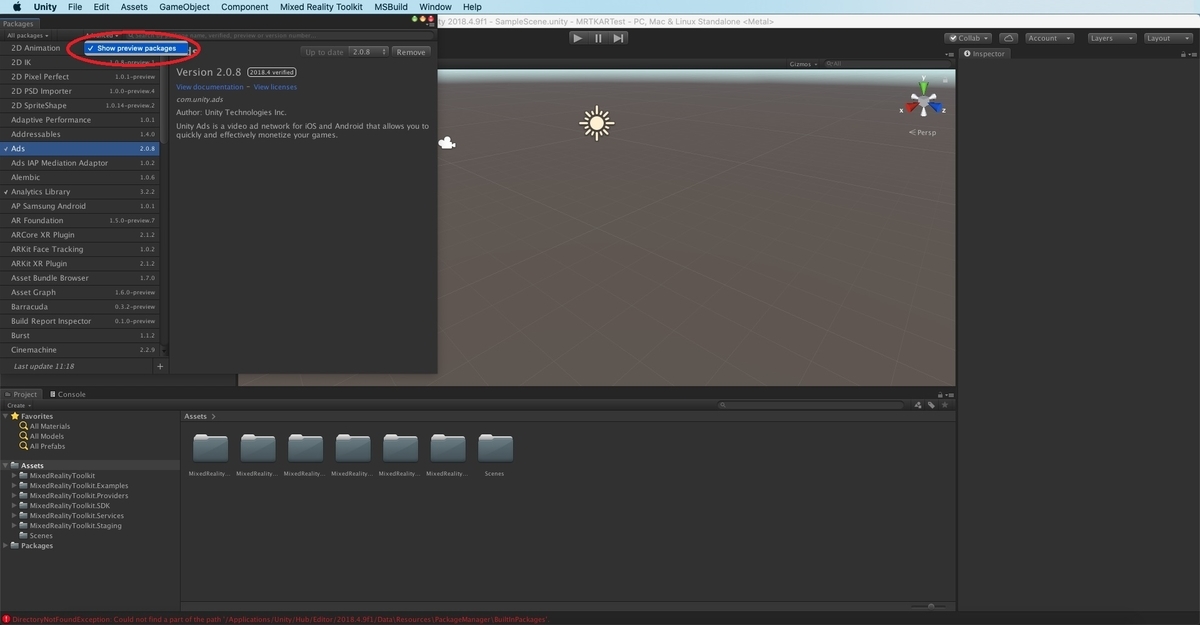This screenshot has height=625, width=1200.
Task: Open the All packages filter dropdown
Action: [x=26, y=36]
